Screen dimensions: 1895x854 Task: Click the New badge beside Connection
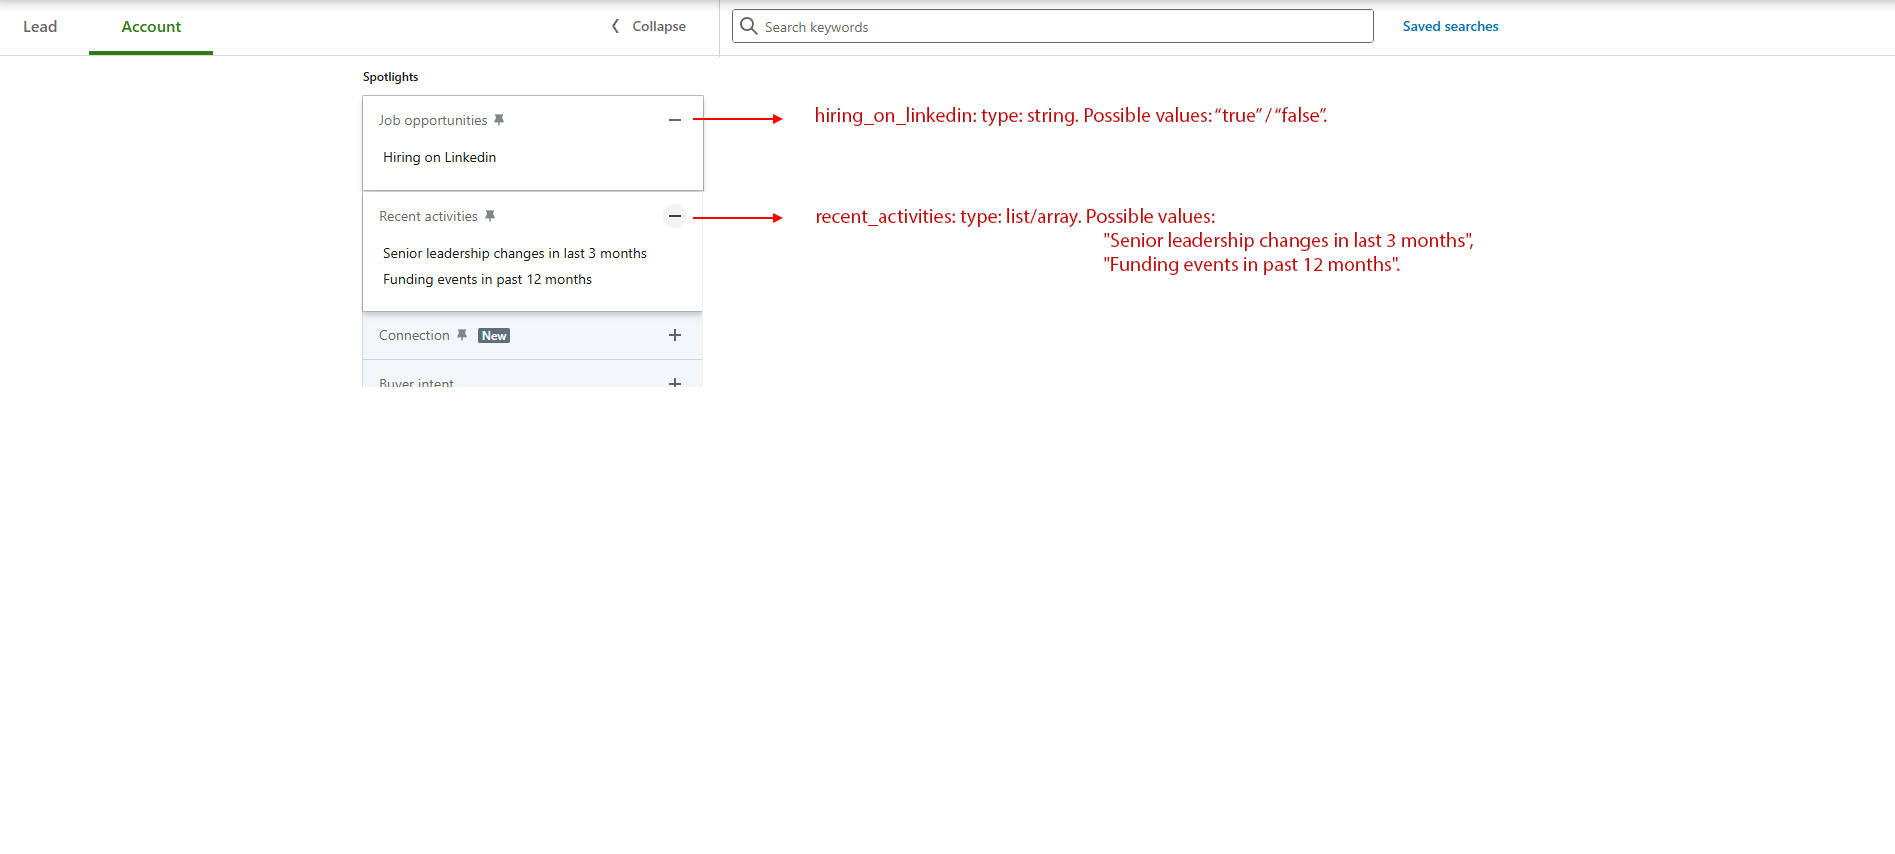click(494, 336)
